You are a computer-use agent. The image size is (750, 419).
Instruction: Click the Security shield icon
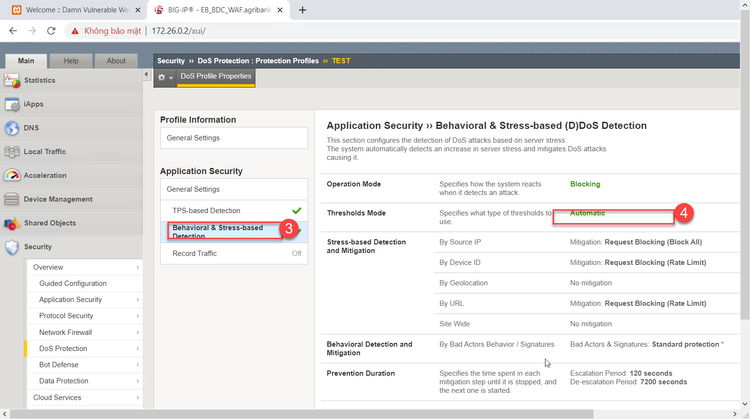tap(12, 247)
